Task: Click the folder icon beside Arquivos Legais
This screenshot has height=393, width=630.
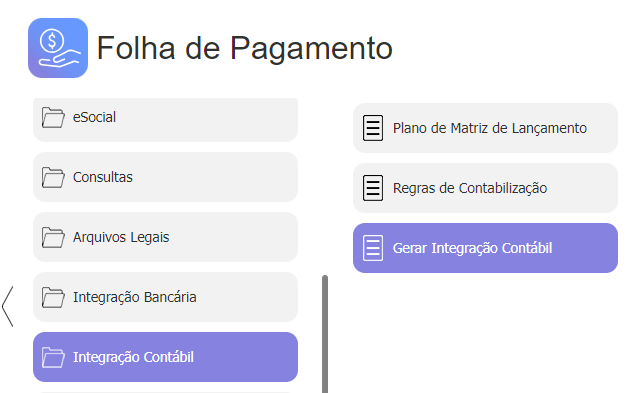Action: [53, 237]
